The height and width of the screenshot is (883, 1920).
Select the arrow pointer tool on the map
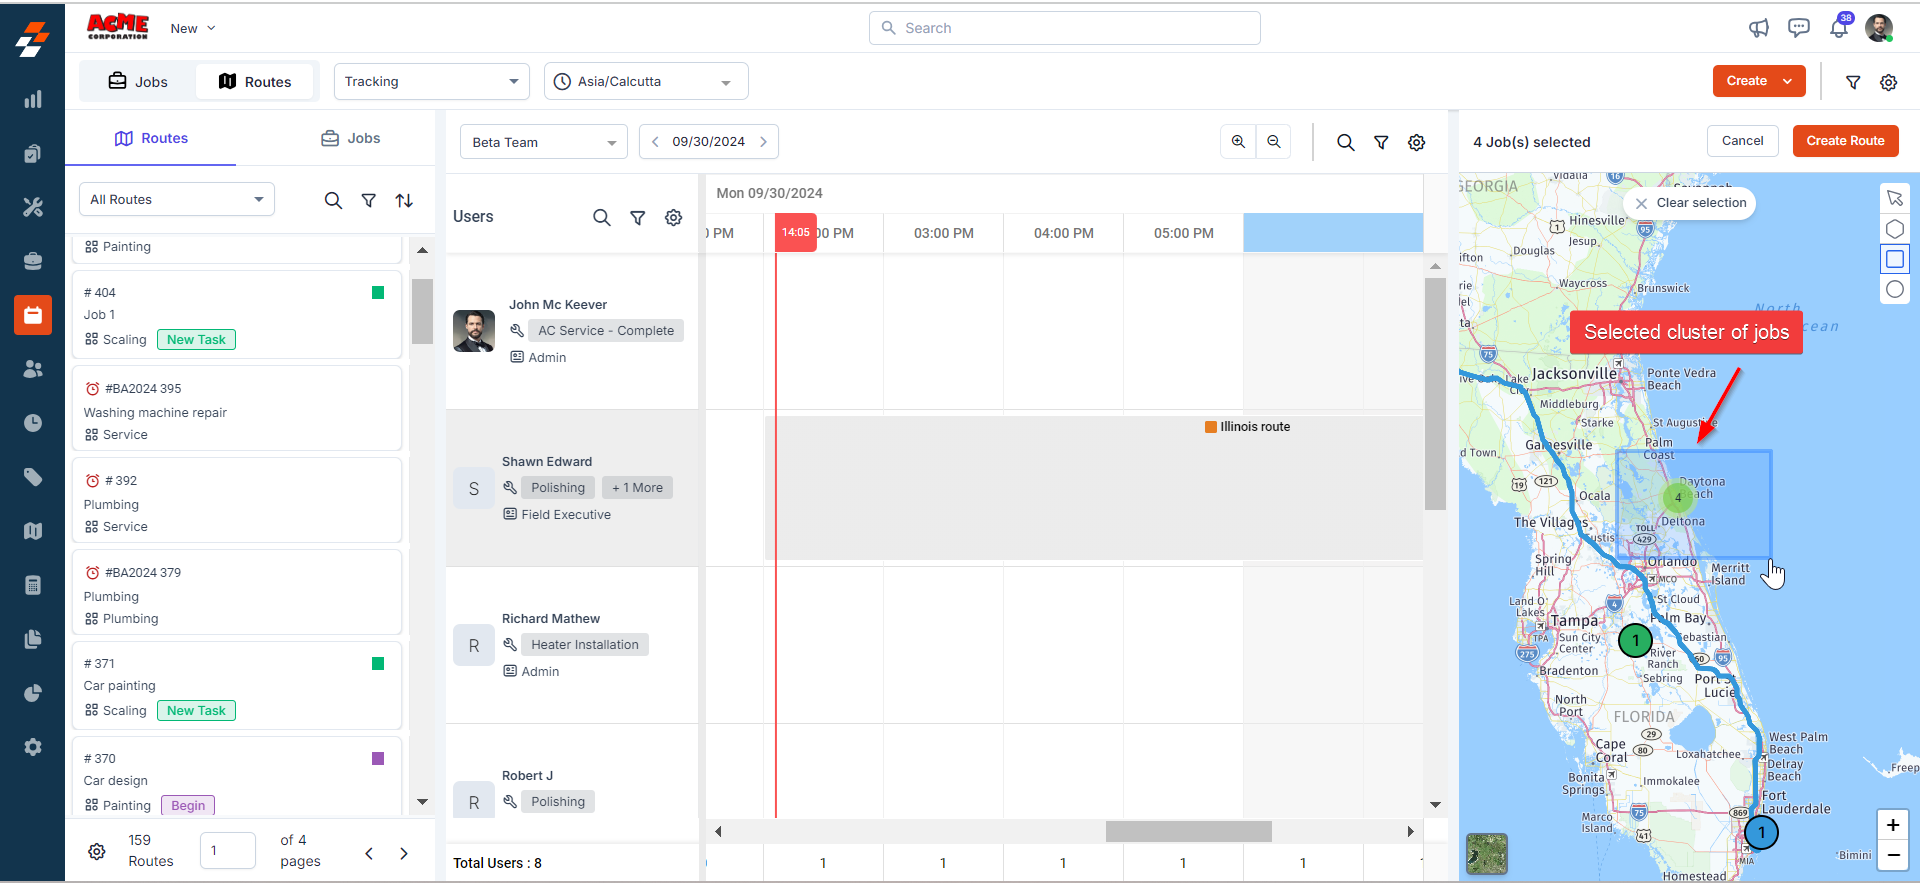pos(1895,198)
